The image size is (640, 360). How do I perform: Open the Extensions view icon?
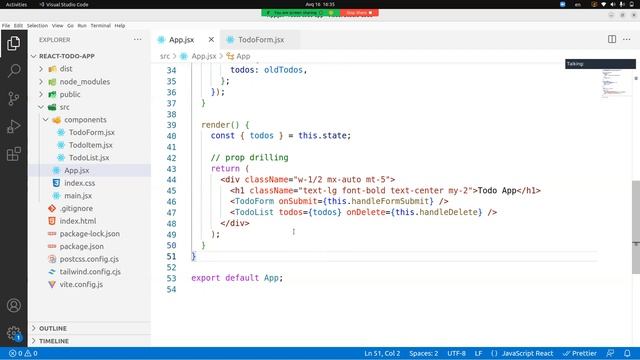13,154
